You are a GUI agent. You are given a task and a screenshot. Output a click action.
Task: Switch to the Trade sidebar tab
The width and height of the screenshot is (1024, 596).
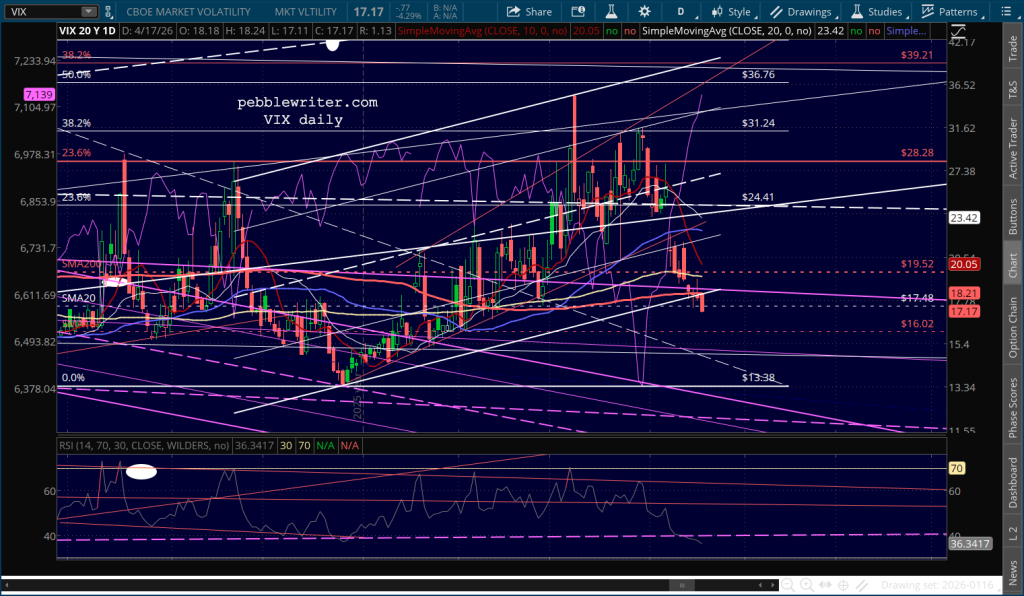point(1013,49)
